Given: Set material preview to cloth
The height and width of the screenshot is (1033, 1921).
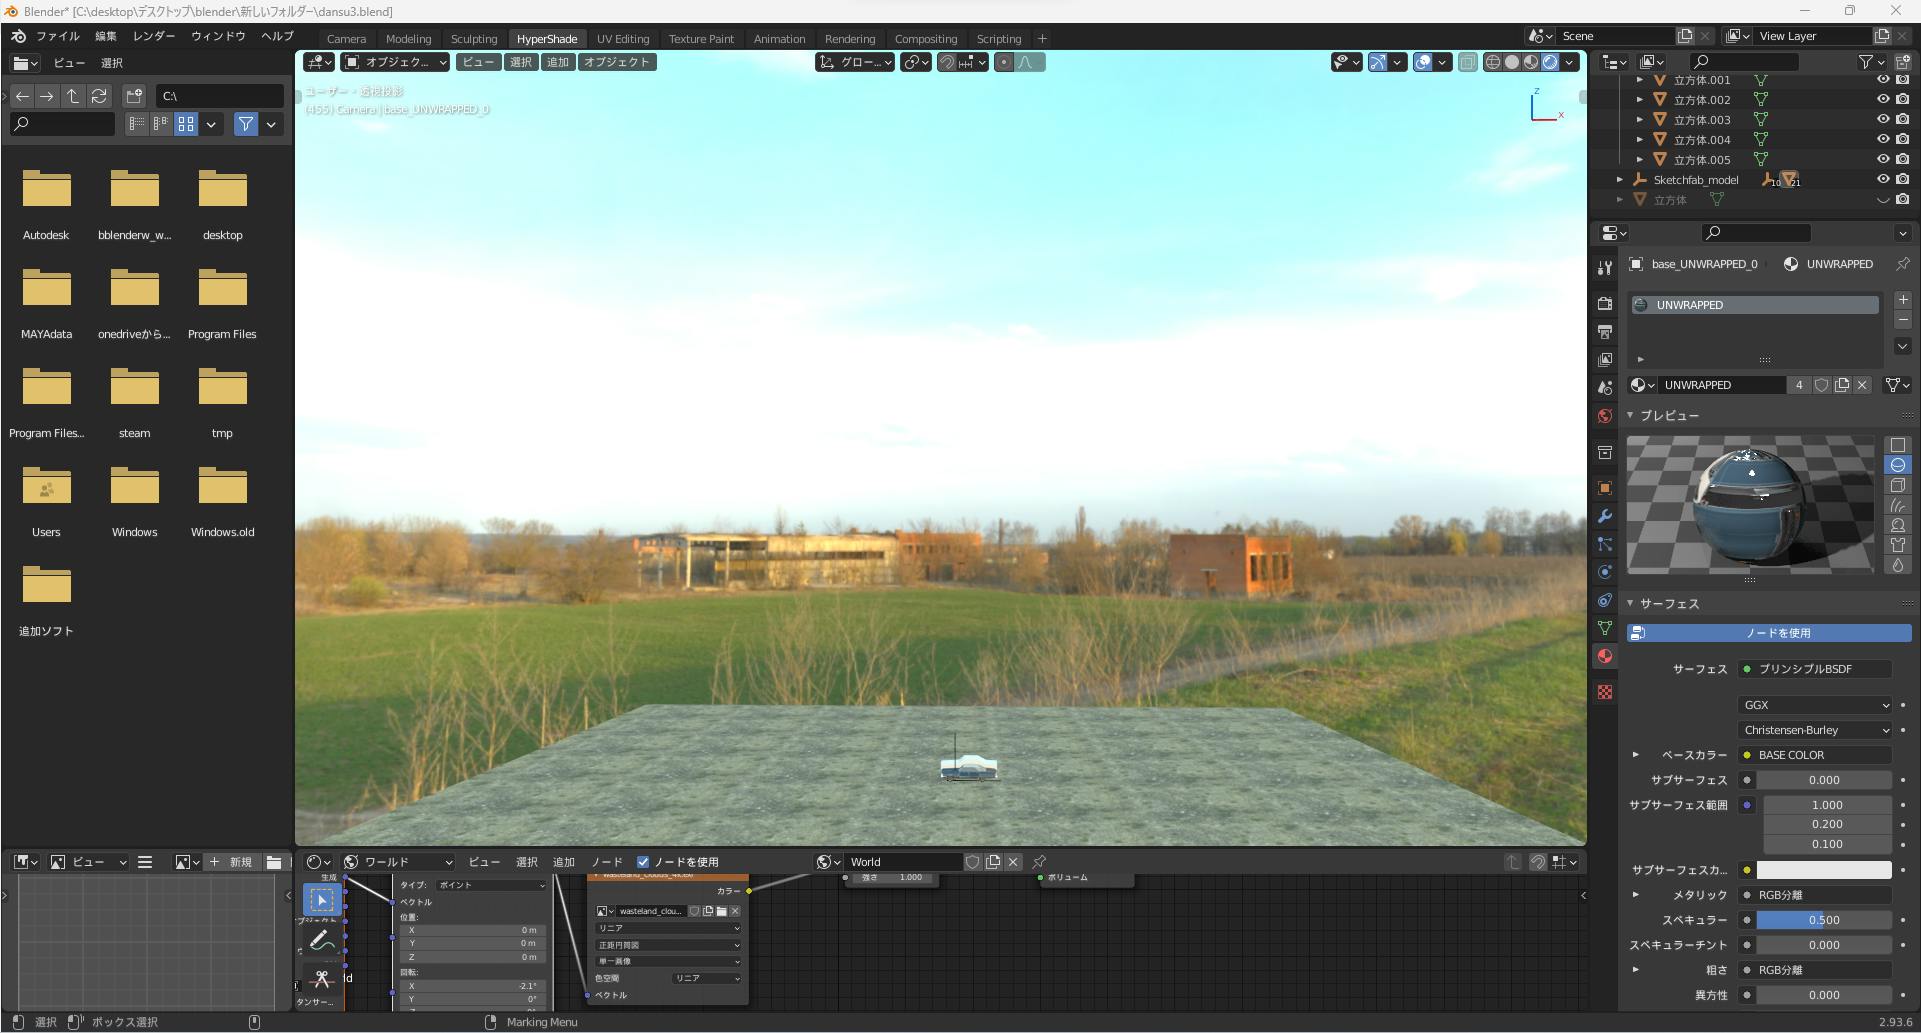Looking at the screenshot, I should (1898, 545).
